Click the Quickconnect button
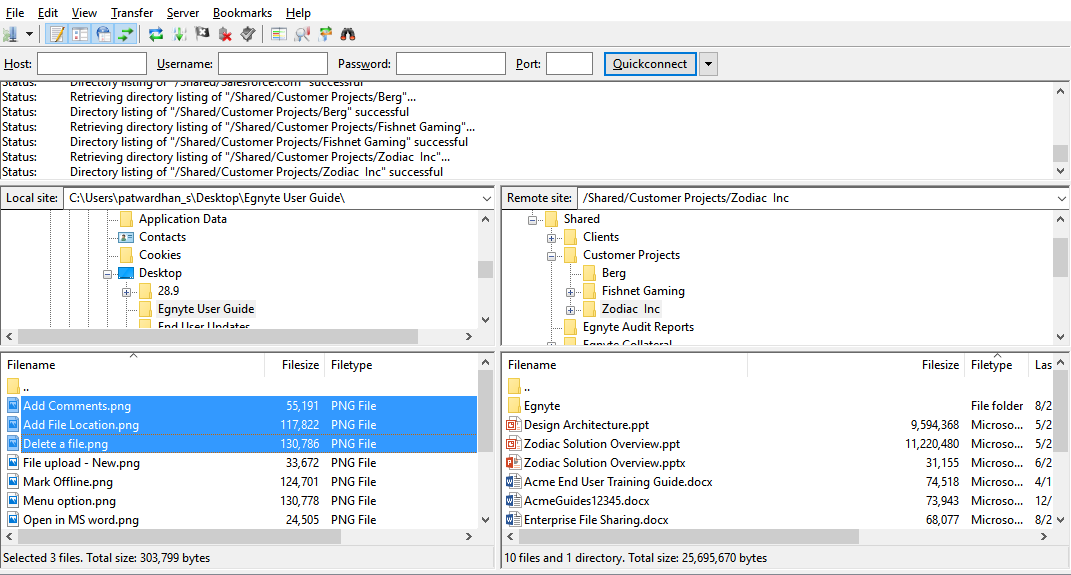 650,64
